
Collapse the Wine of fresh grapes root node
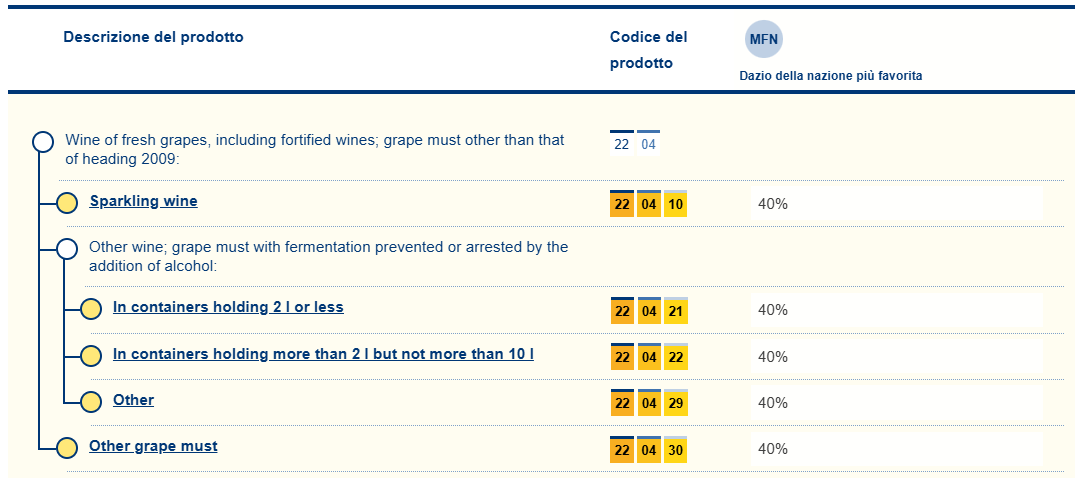click(43, 141)
